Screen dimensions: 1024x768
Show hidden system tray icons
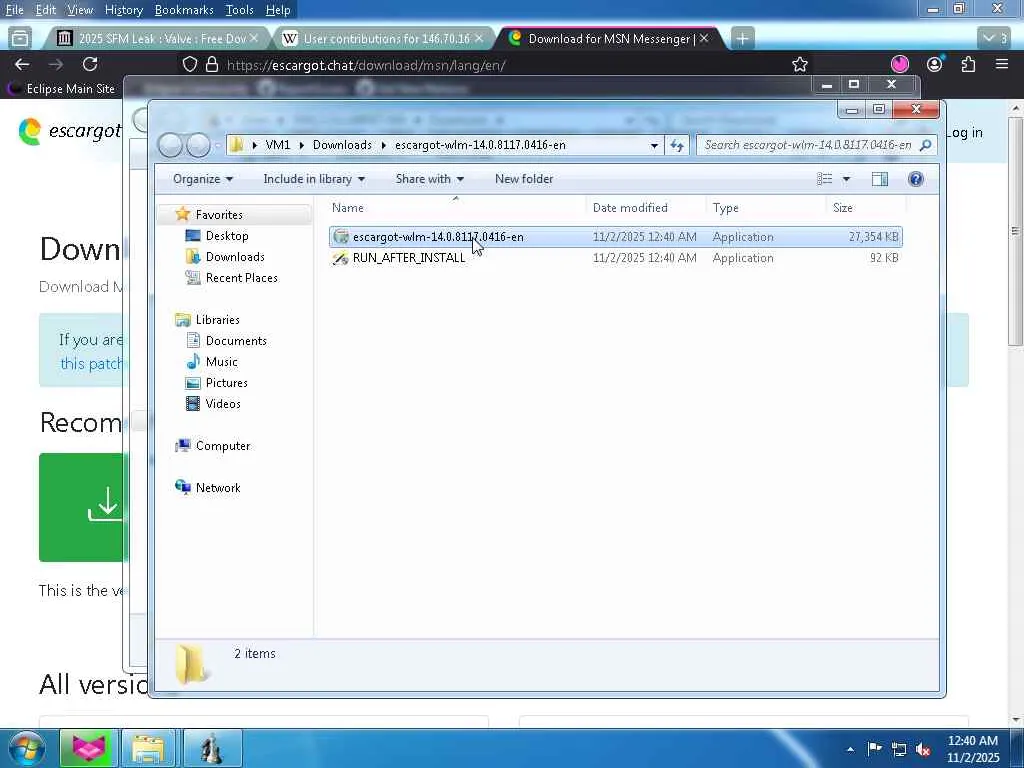(x=850, y=749)
